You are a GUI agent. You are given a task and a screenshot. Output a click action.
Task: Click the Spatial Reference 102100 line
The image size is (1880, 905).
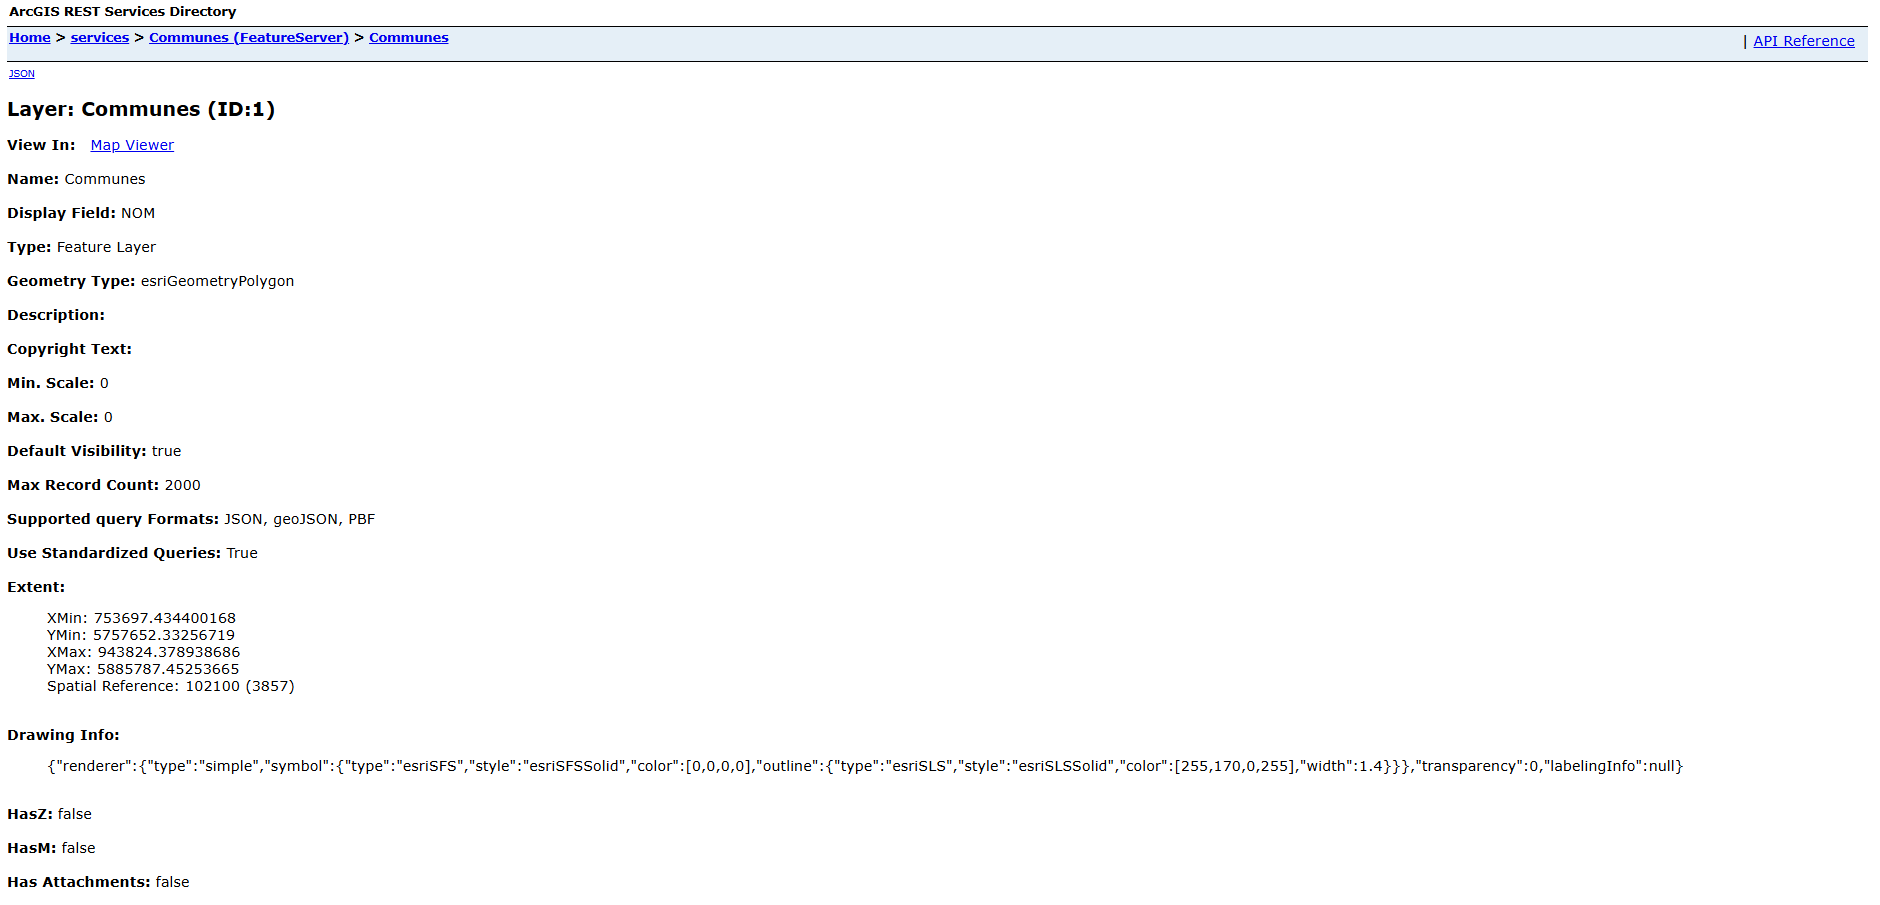pos(170,686)
